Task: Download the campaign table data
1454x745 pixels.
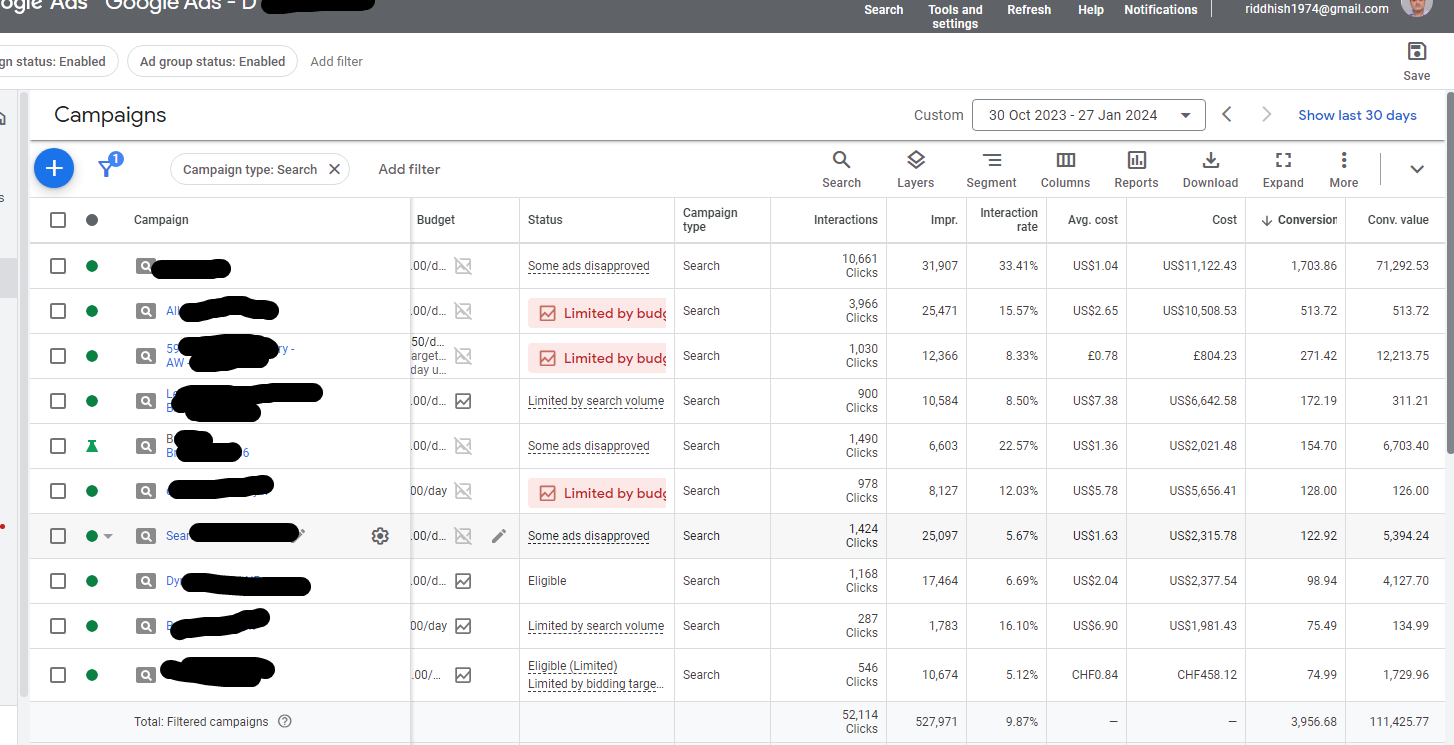Action: tap(1210, 169)
